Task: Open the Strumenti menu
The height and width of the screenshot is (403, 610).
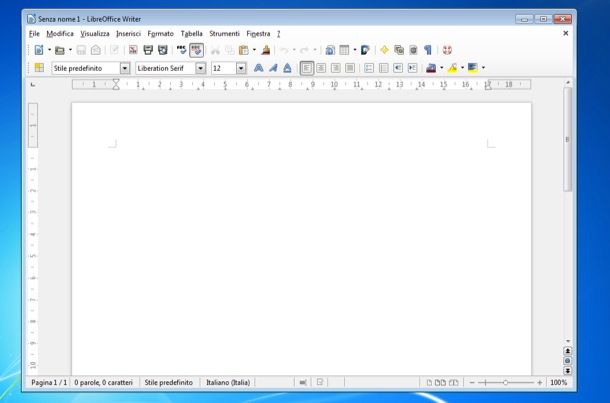Action: click(224, 34)
